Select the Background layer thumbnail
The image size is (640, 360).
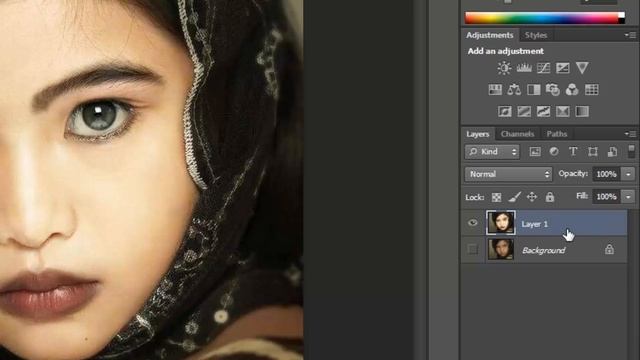[501, 249]
